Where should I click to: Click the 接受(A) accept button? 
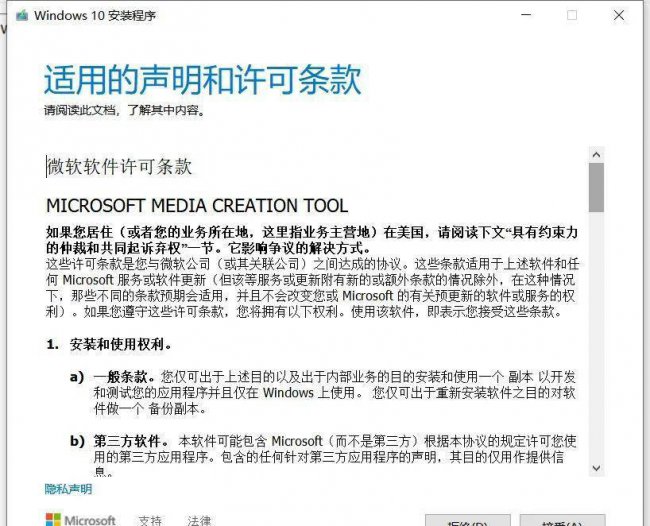[563, 521]
